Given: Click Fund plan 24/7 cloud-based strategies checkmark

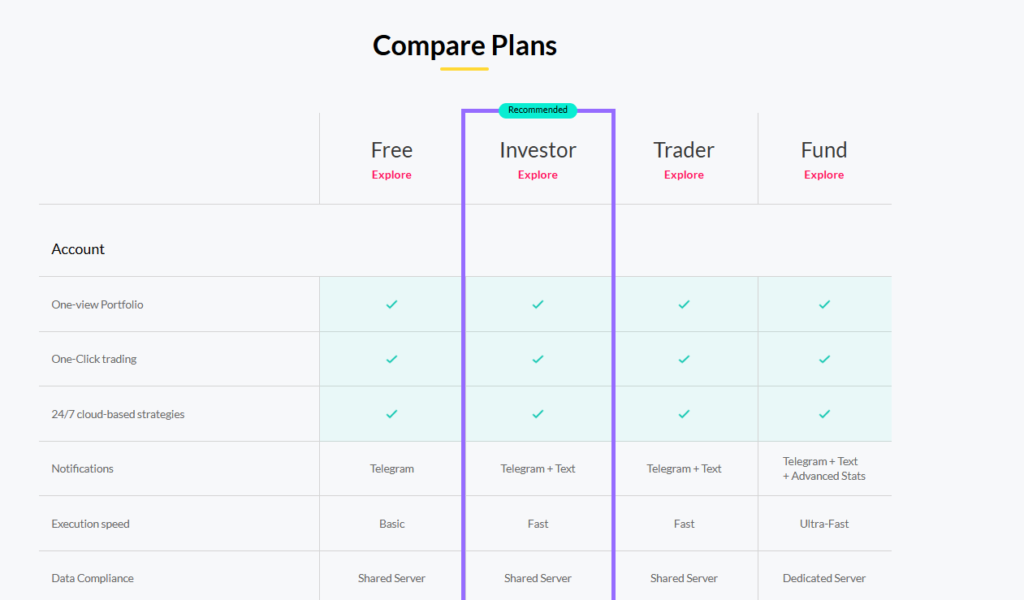Looking at the screenshot, I should [x=824, y=414].
